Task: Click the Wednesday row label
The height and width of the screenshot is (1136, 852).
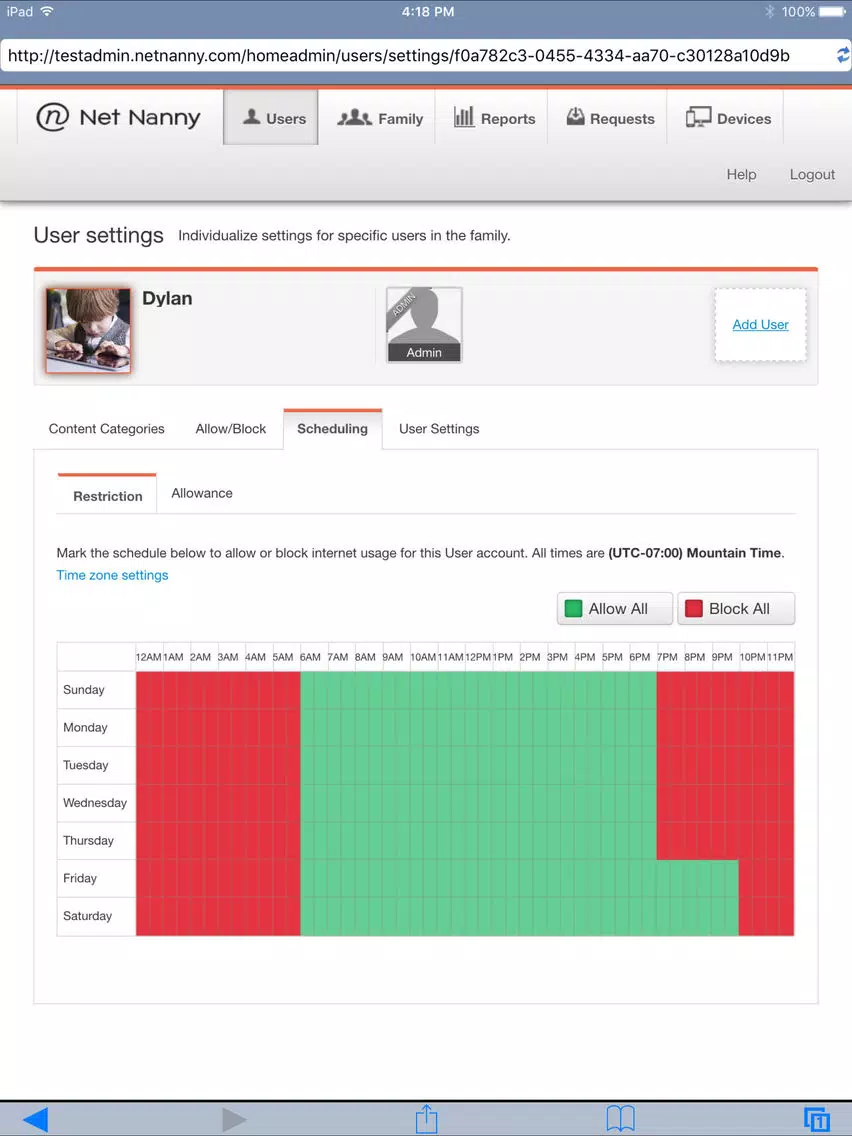Action: [95, 803]
